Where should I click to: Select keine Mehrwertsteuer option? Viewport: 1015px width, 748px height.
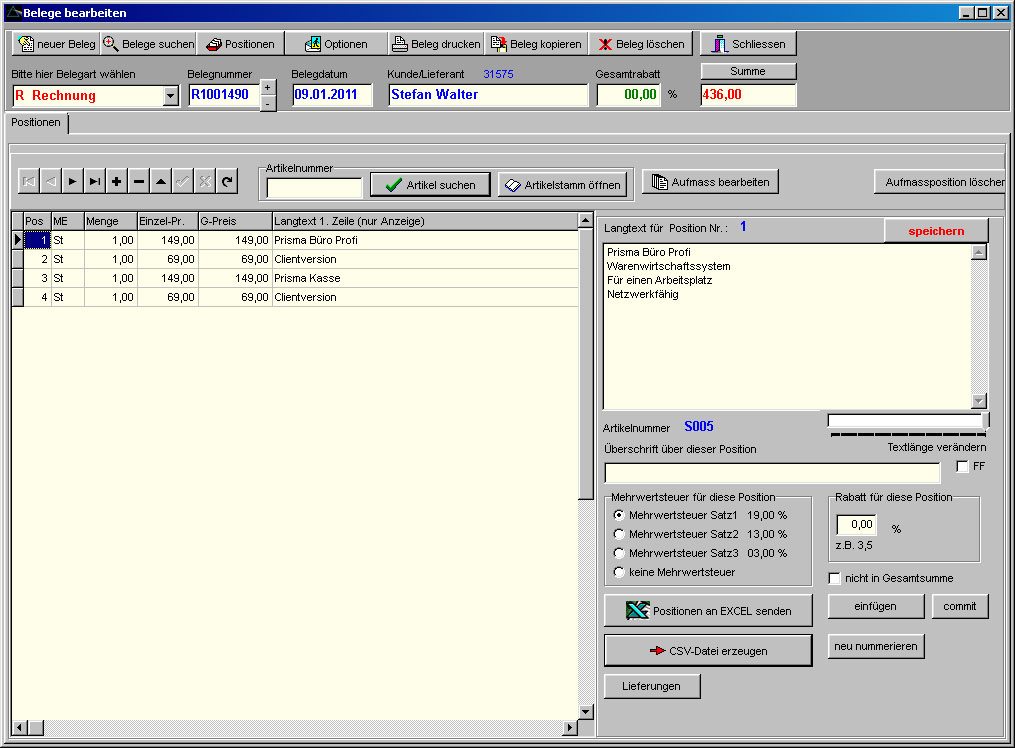pos(619,572)
